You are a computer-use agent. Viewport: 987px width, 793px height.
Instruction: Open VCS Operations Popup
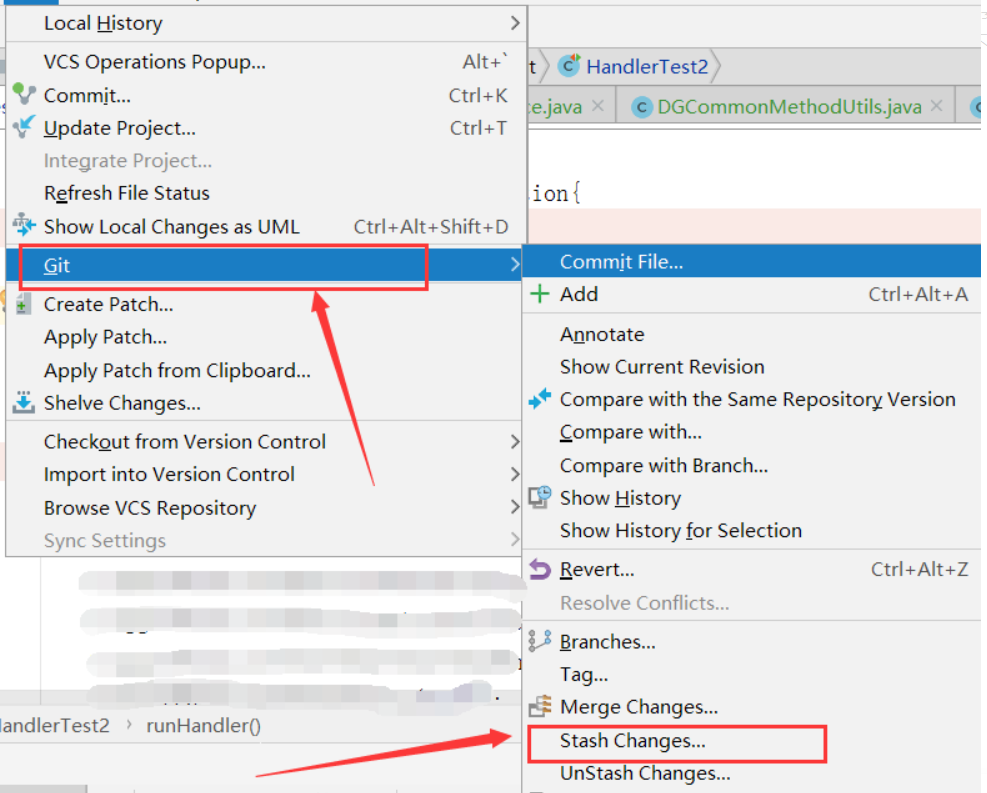[266, 62]
